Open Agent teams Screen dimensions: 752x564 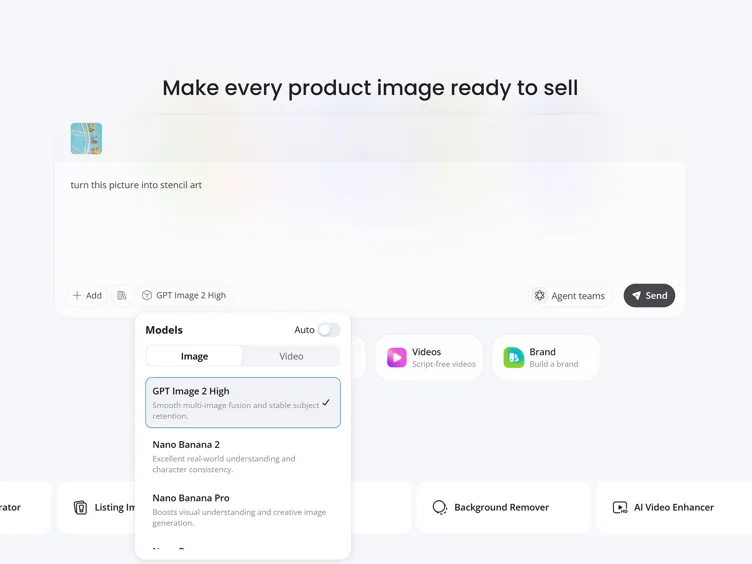[570, 296]
